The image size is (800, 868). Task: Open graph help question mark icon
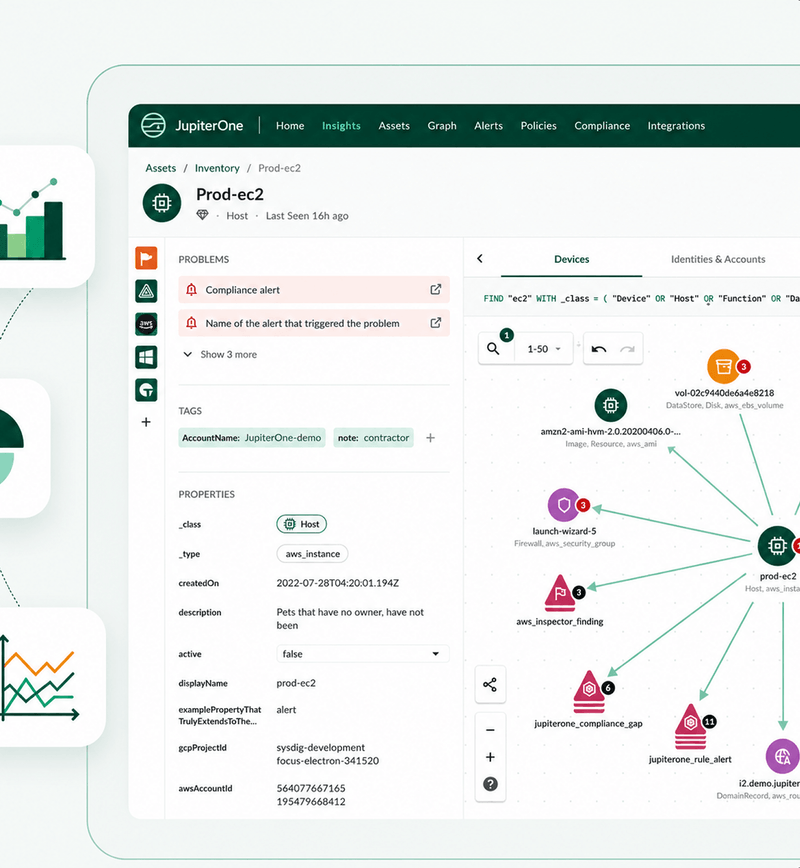(x=491, y=784)
